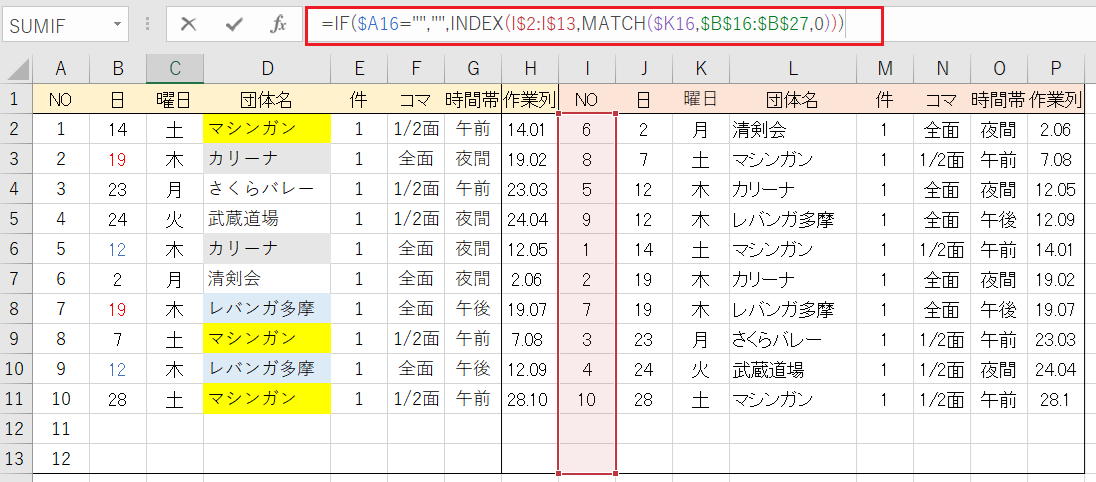Select row 13 header
Image resolution: width=1096 pixels, height=482 pixels.
click(x=15, y=458)
